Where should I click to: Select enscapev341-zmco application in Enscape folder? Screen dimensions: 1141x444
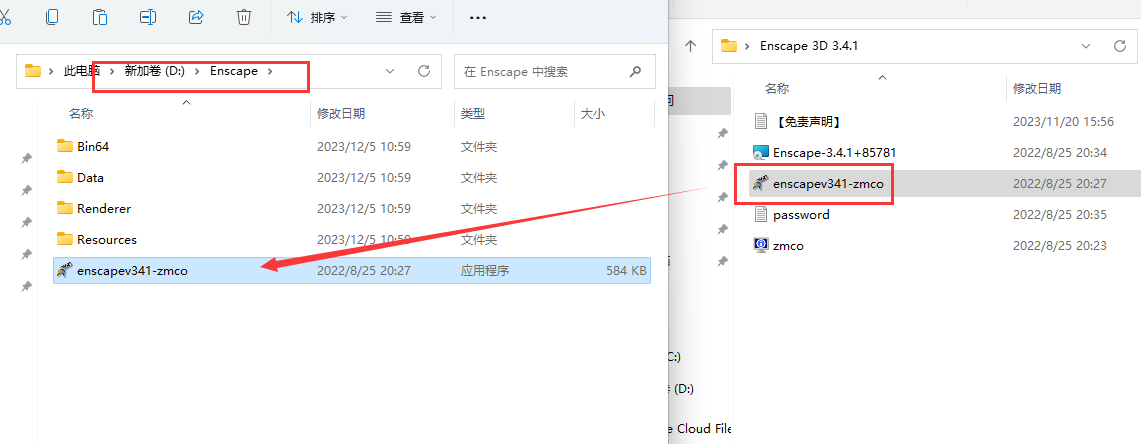coord(351,271)
